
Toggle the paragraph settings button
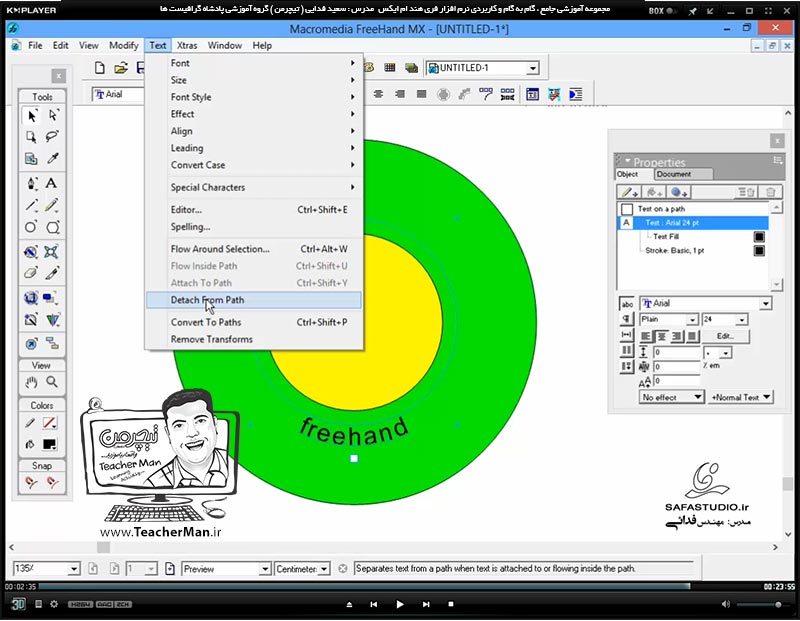coord(627,319)
